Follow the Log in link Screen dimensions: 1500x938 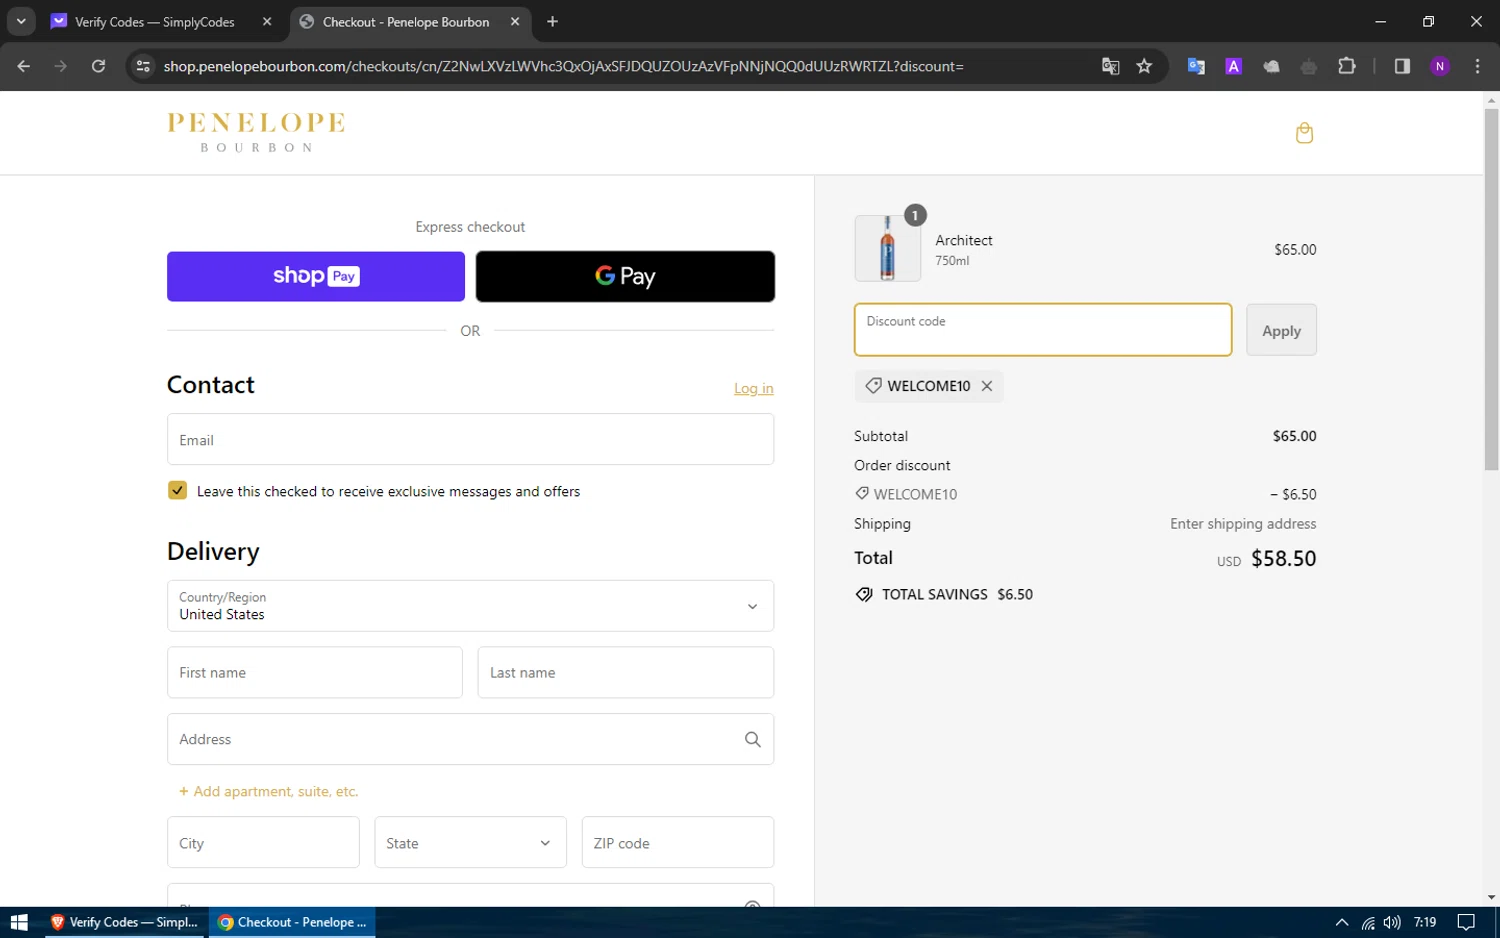click(754, 388)
